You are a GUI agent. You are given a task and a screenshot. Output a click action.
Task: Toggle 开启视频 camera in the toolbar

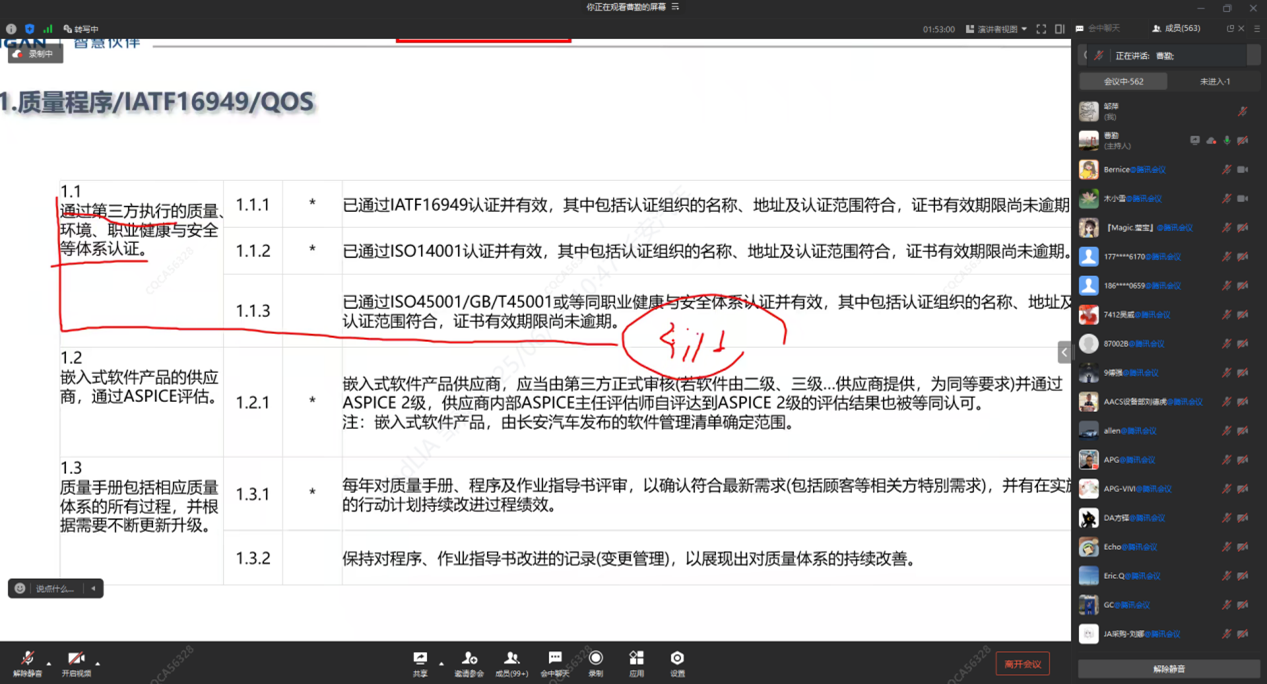76,660
